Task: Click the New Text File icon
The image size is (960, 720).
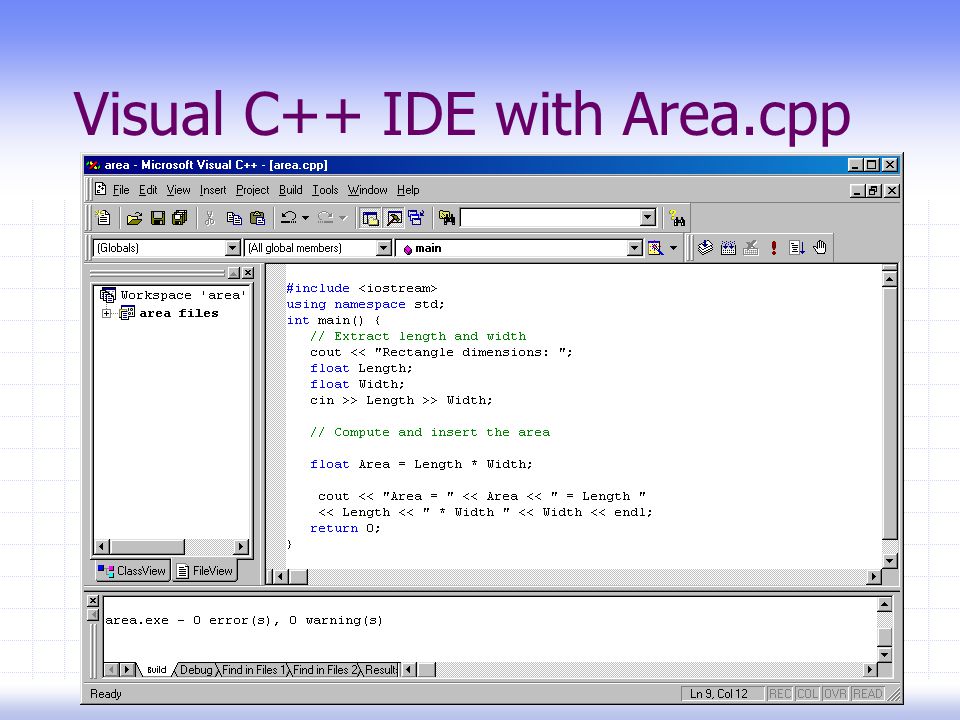Action: 103,218
